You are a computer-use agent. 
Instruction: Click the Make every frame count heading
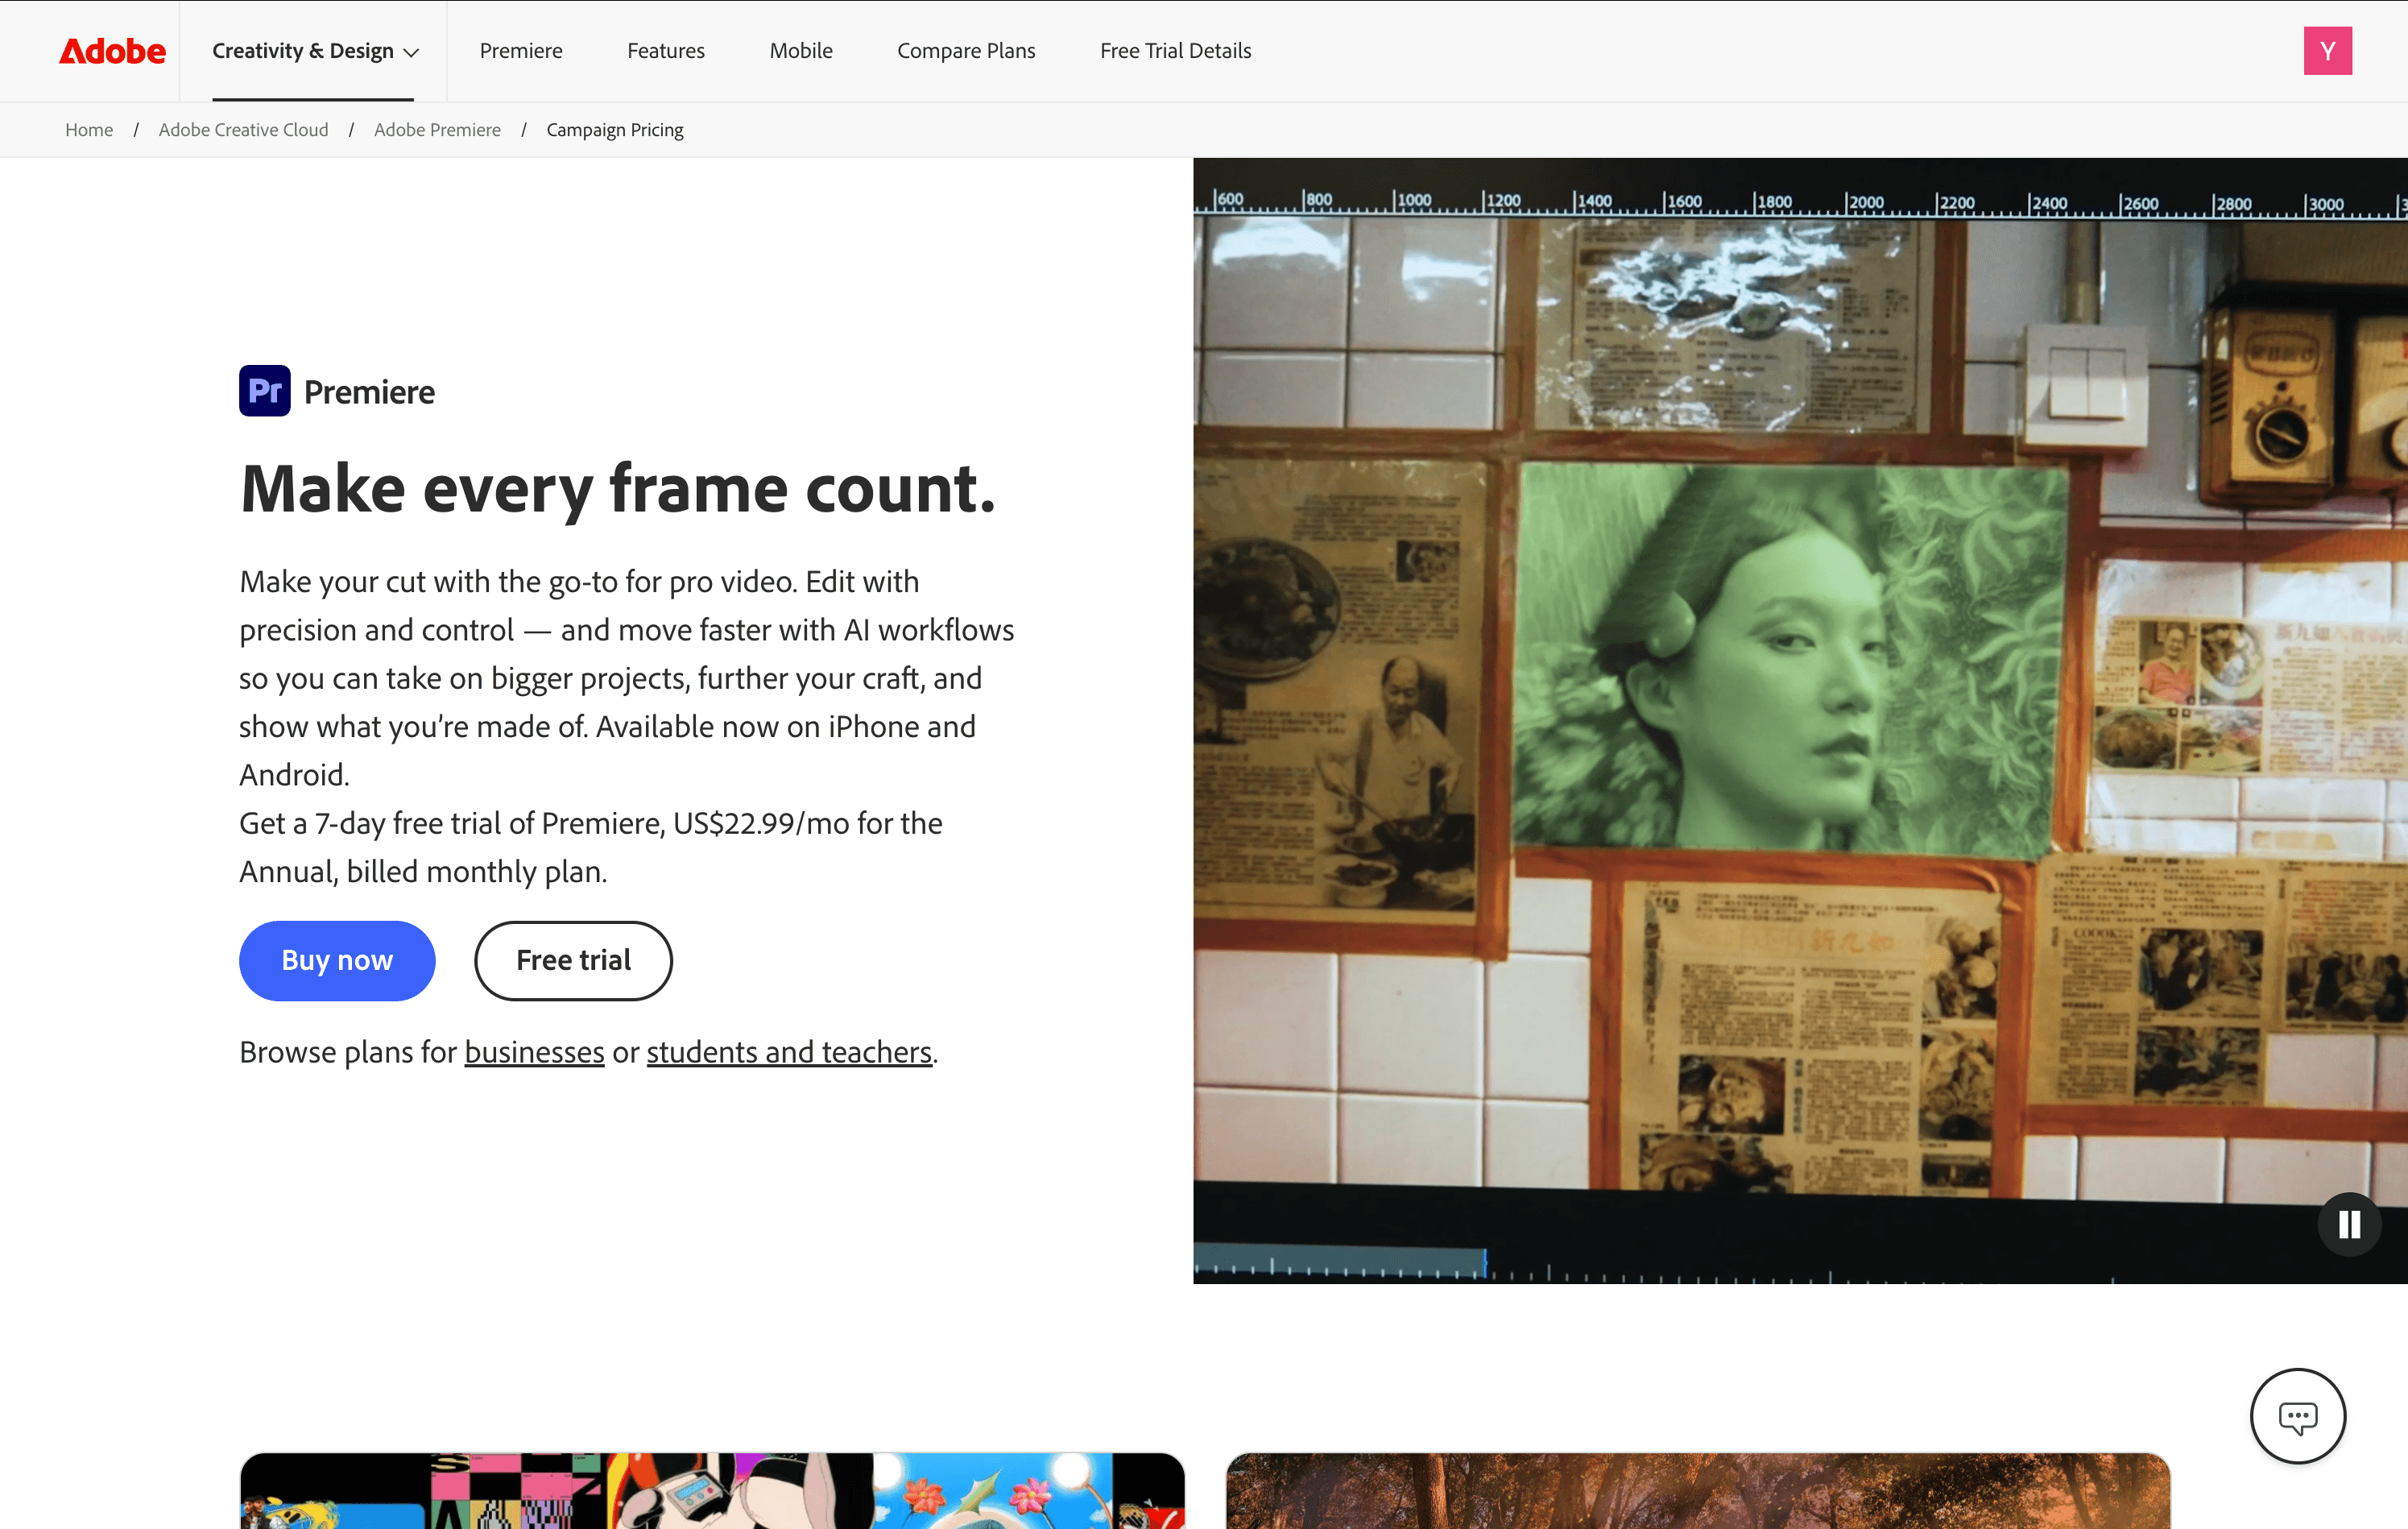click(618, 489)
